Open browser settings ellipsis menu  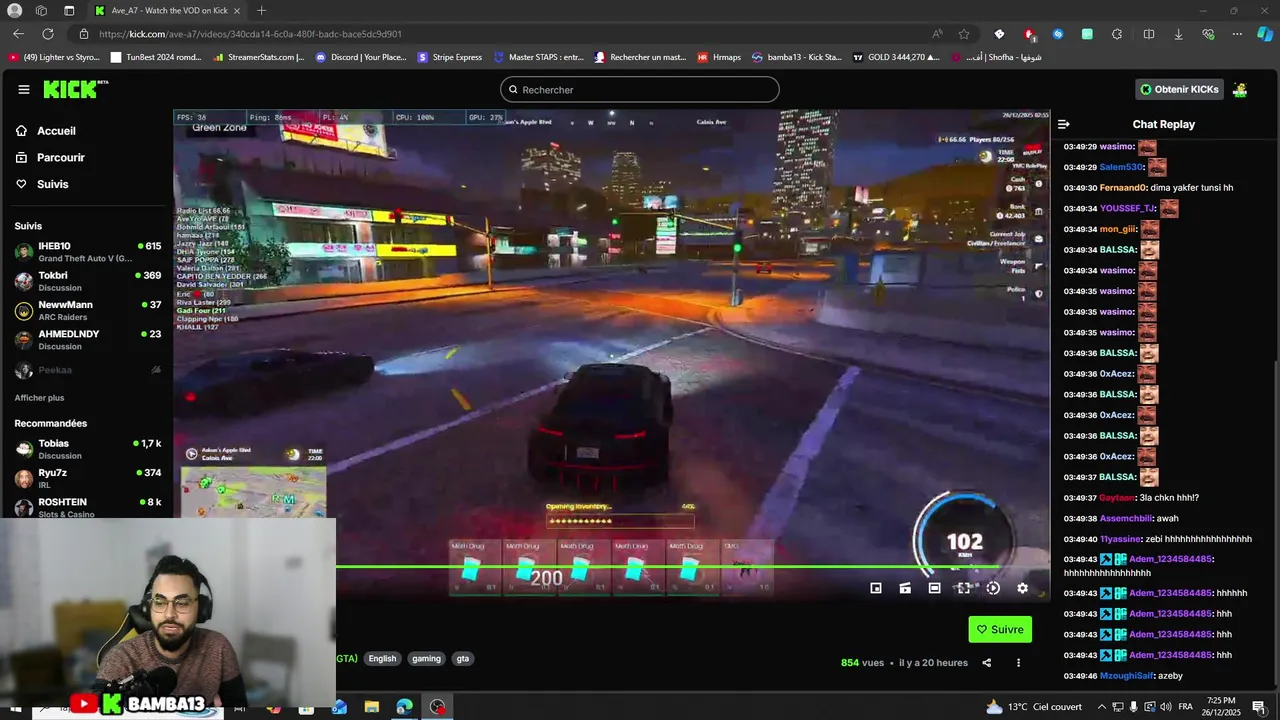(x=1237, y=34)
